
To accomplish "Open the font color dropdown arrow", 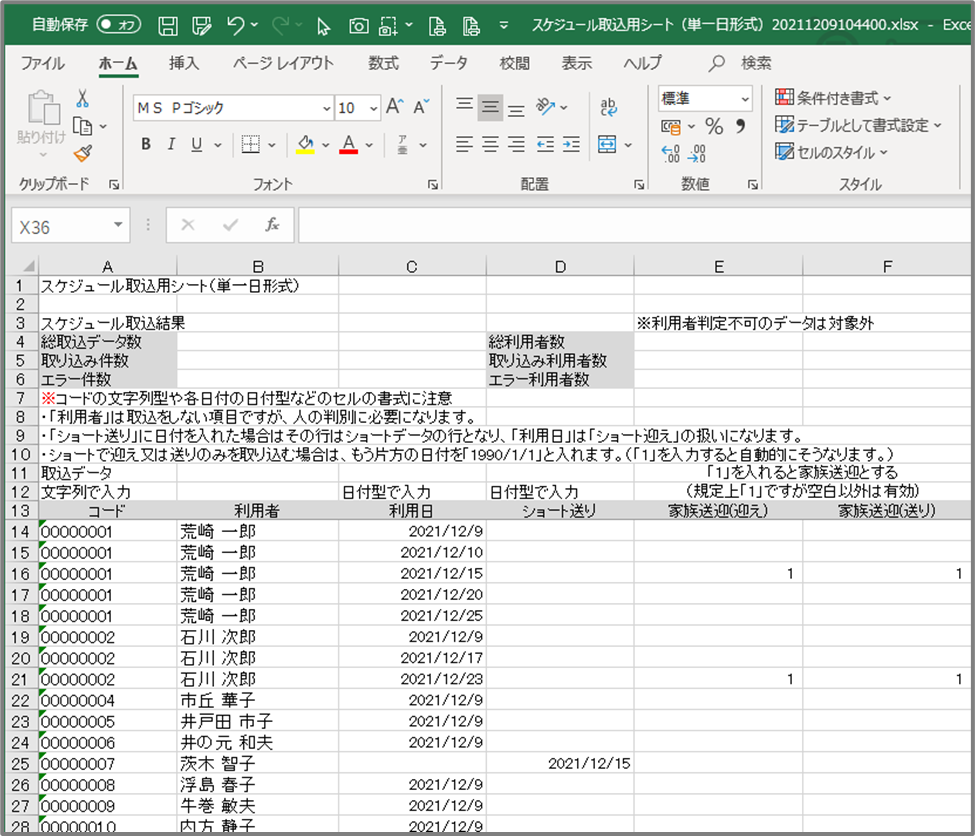I will point(369,145).
